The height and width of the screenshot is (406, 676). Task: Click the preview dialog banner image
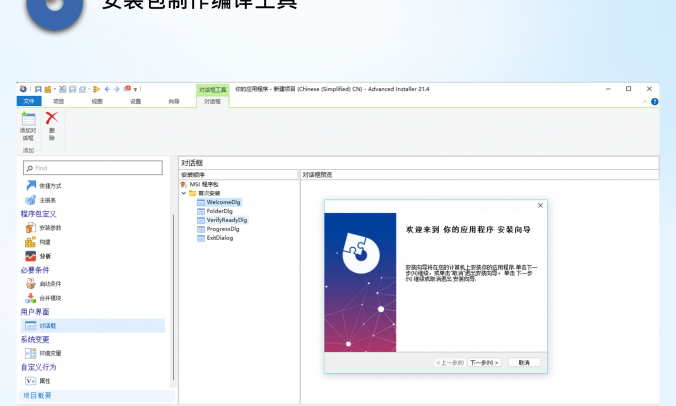click(360, 282)
